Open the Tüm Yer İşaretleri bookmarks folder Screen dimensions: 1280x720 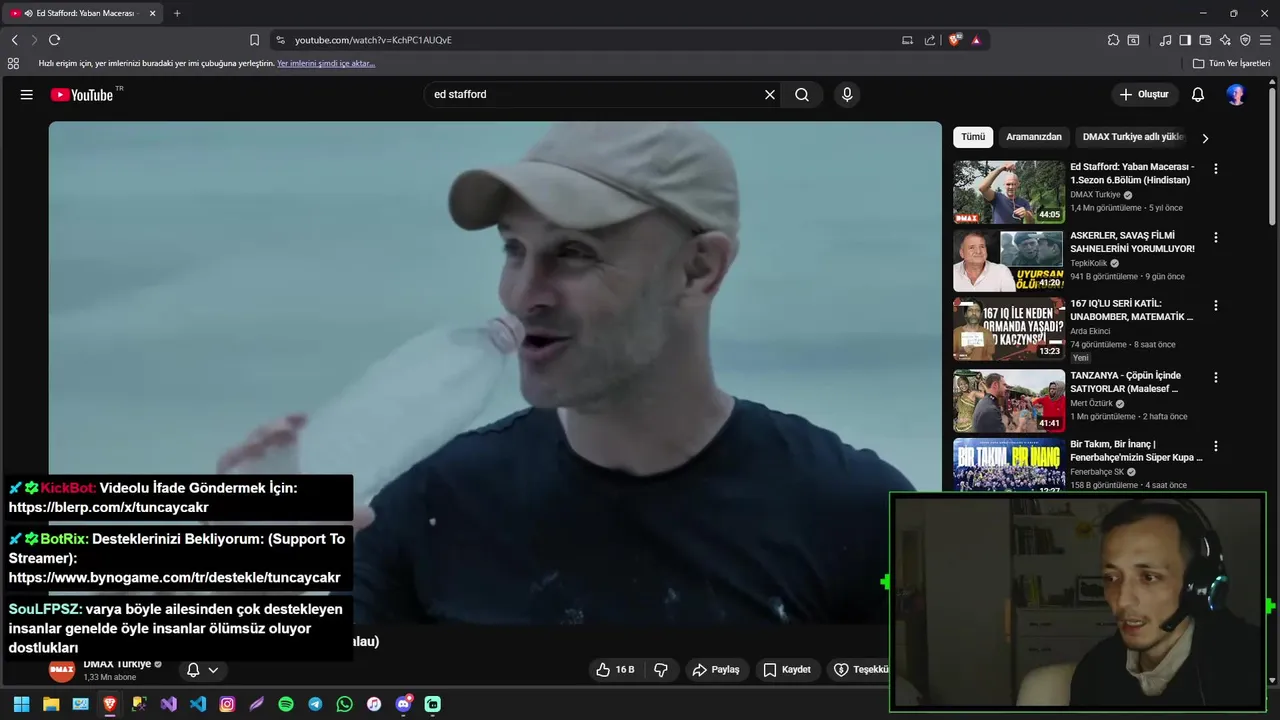pos(1231,63)
